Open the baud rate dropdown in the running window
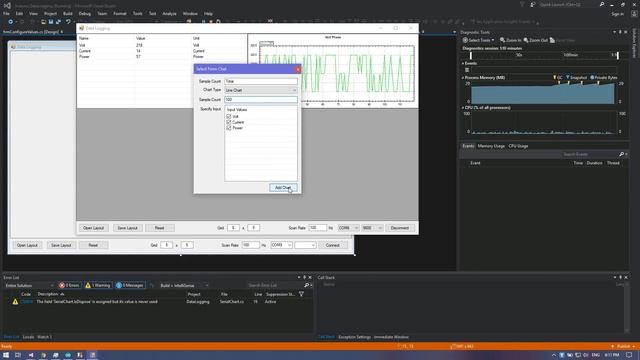This screenshot has width=640, height=360. [372, 228]
